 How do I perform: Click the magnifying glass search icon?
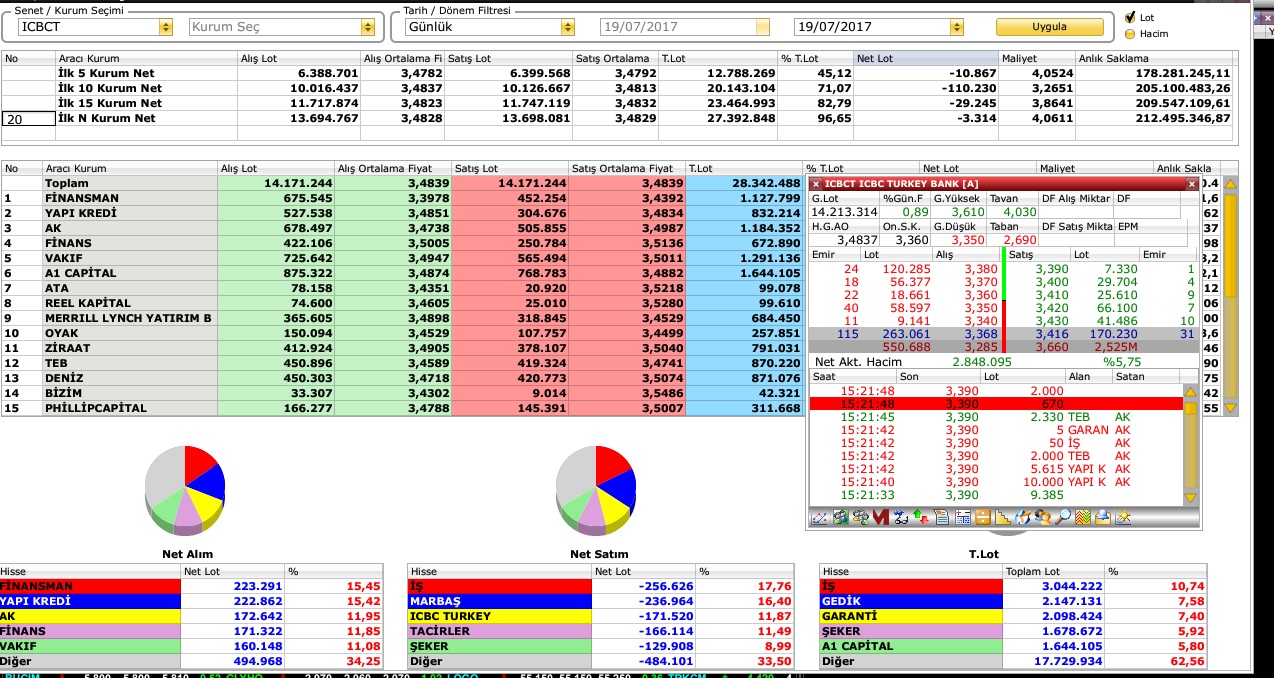[x=1063, y=517]
